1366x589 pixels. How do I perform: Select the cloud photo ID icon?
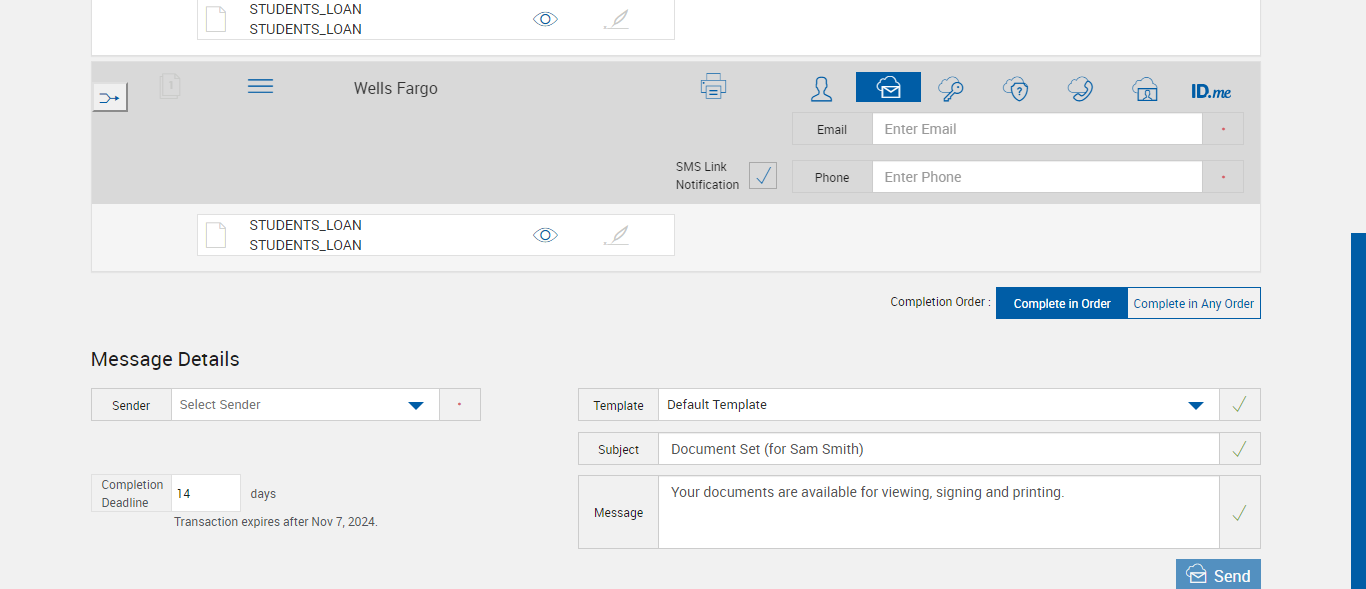tap(1145, 89)
